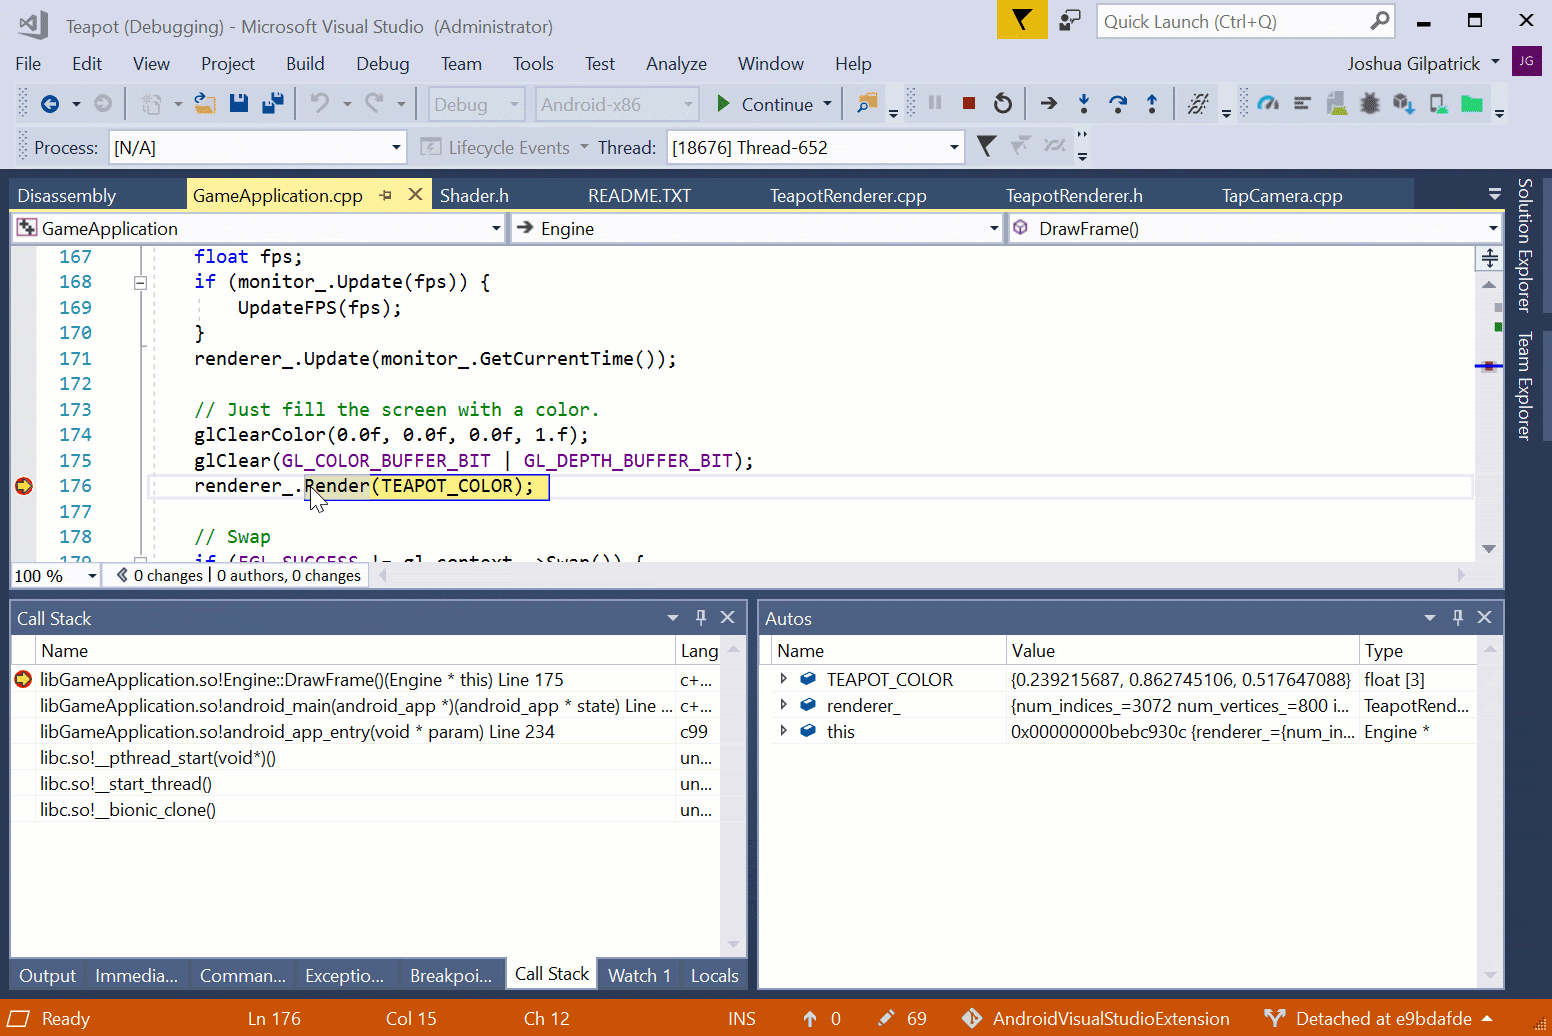Open the Debug menu
1552x1036 pixels.
[383, 64]
